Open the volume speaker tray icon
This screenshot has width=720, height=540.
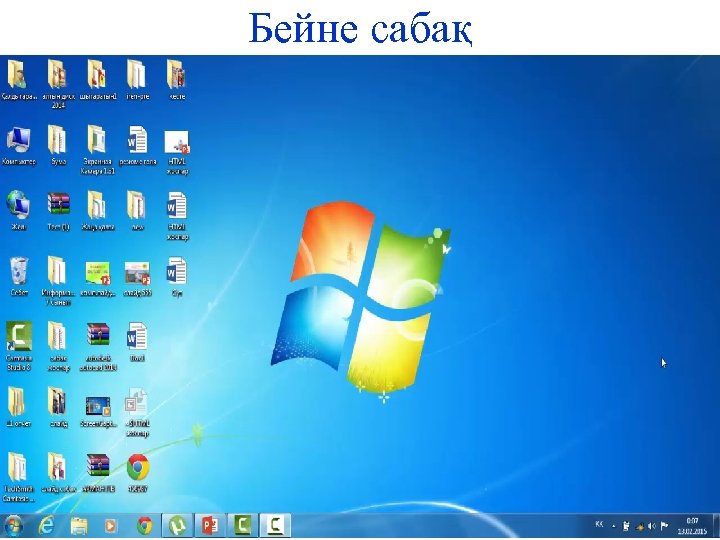click(651, 526)
